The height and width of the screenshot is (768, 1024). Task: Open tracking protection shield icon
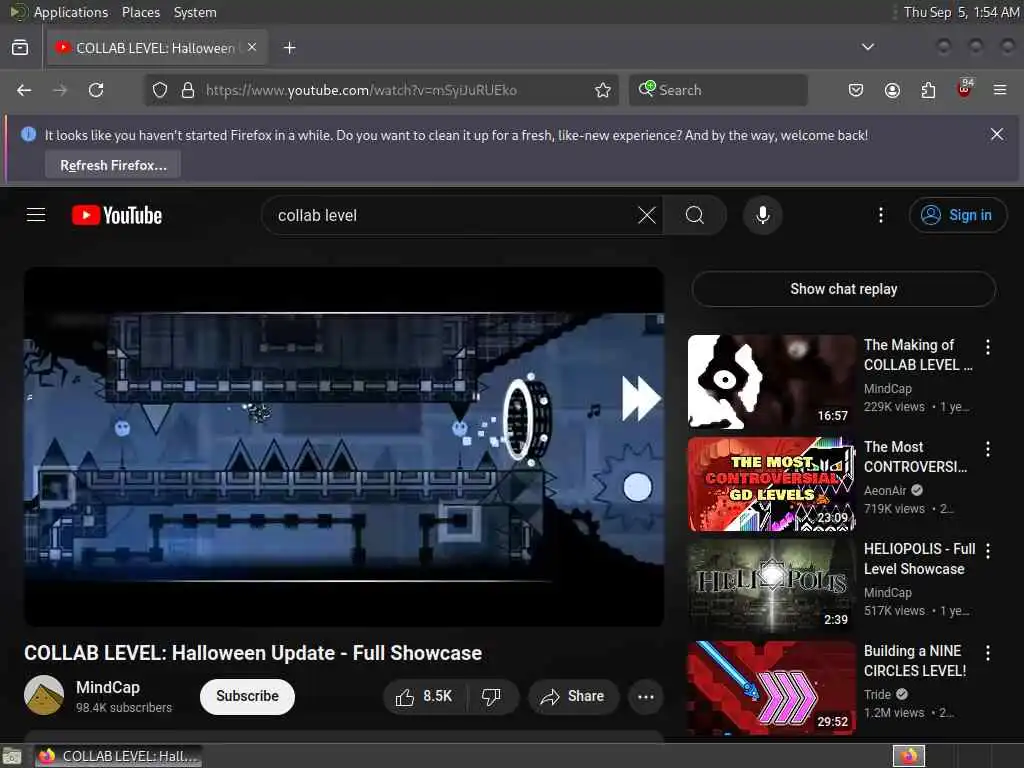[160, 90]
